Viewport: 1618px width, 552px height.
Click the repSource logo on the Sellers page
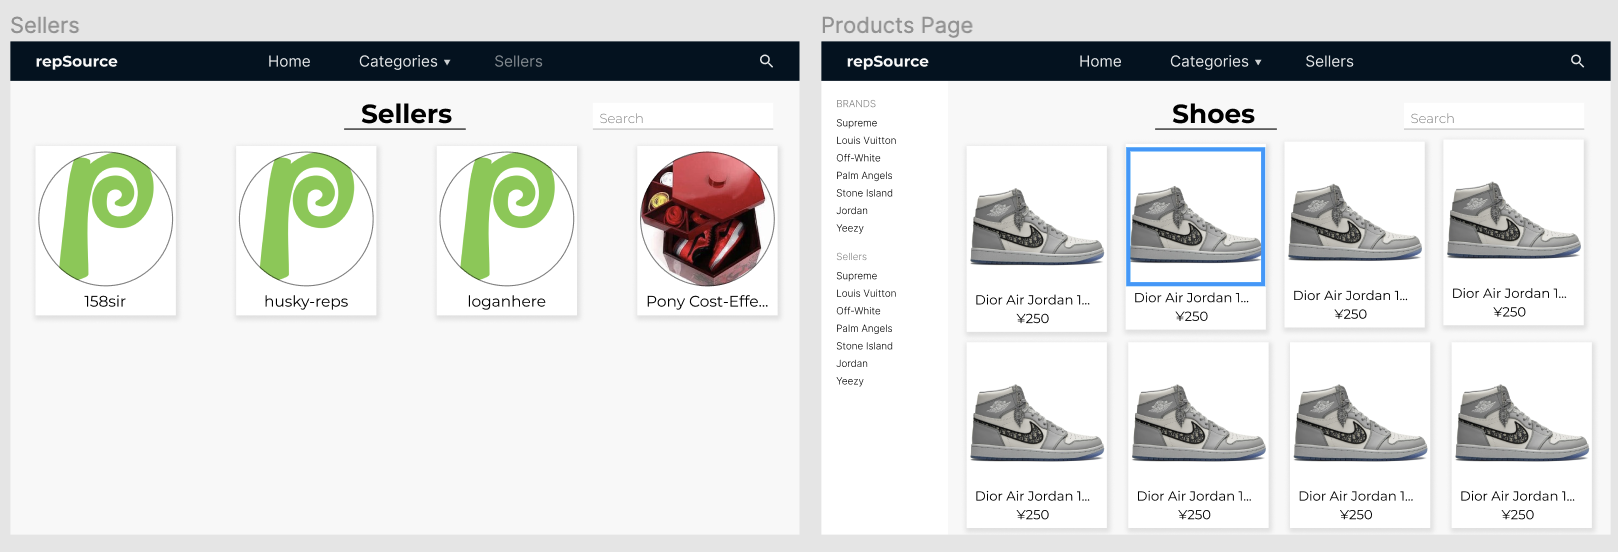[x=77, y=62]
